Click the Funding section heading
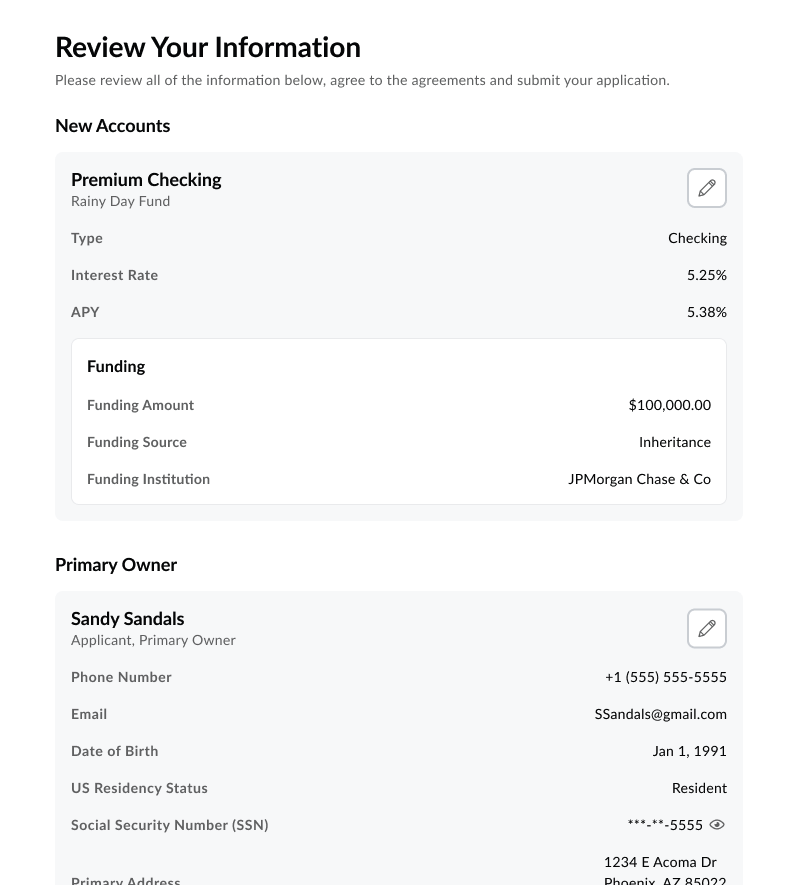Screen dimensions: 808x885 [116, 366]
